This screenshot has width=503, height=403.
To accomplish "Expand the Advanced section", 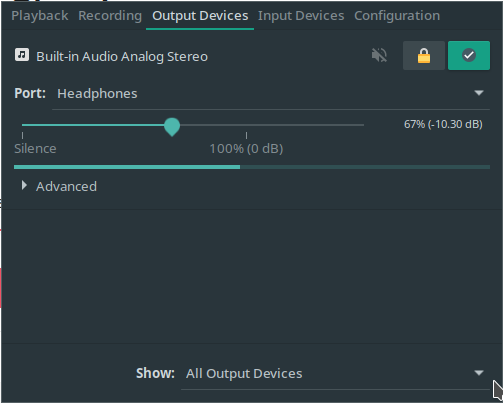I will pyautogui.click(x=59, y=186).
